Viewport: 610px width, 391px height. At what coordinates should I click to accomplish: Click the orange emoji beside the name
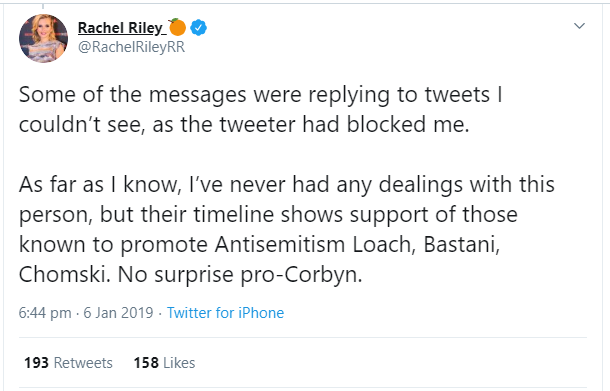[x=177, y=27]
